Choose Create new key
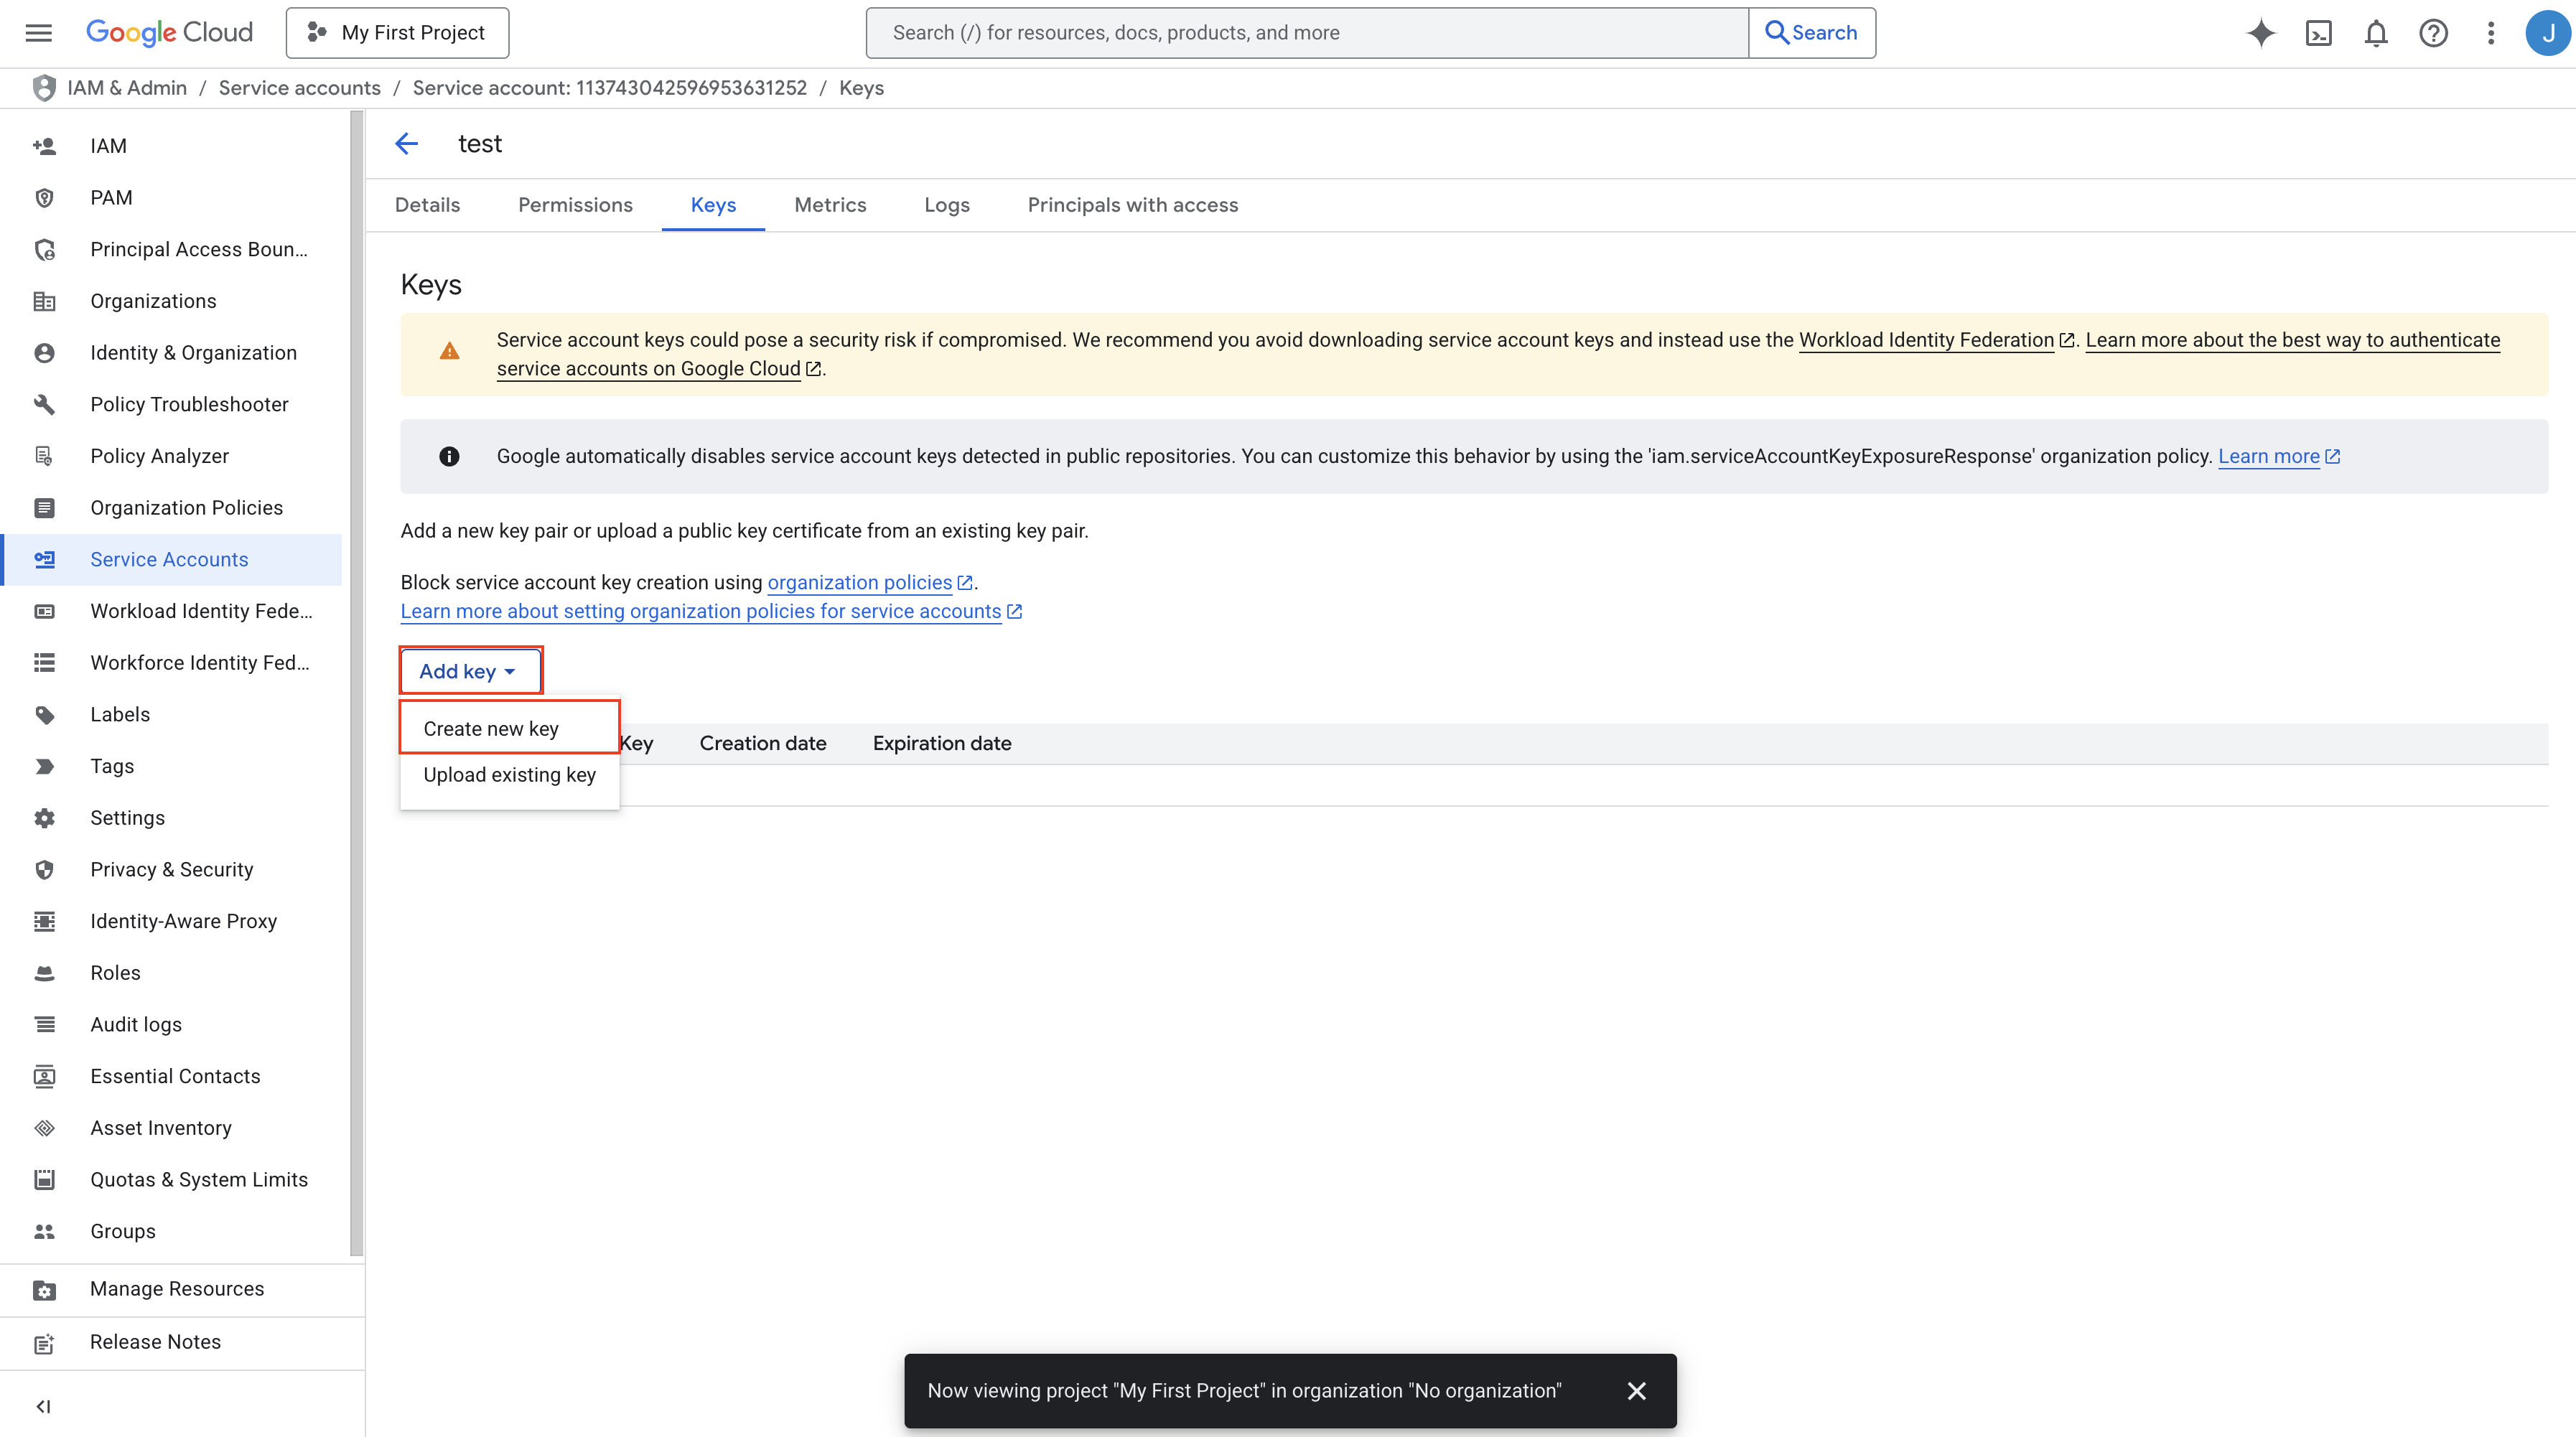 coord(509,728)
